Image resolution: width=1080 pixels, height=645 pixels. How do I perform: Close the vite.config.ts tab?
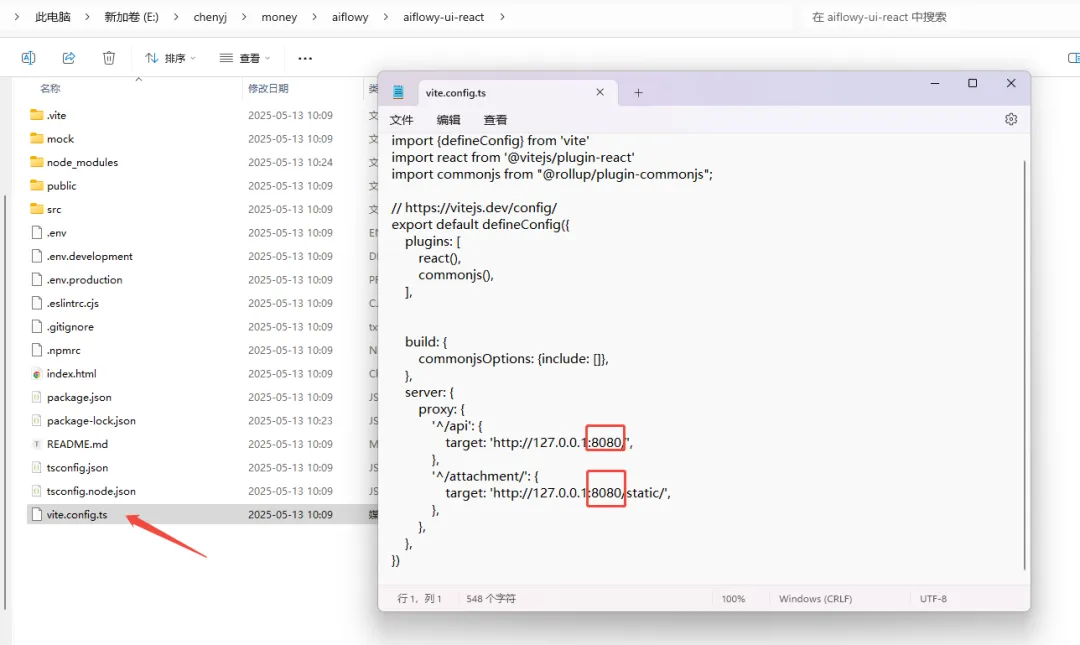(600, 92)
